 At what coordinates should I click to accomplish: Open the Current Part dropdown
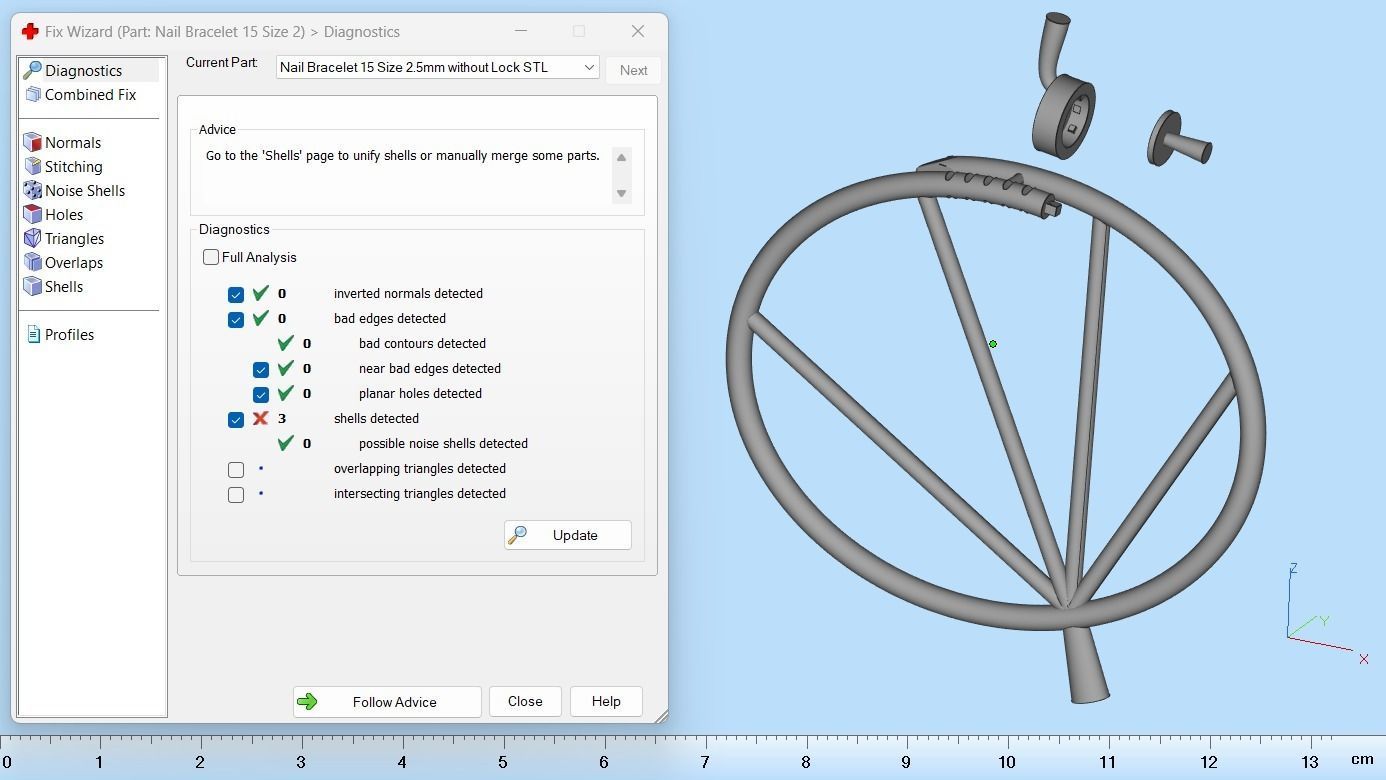tap(438, 67)
